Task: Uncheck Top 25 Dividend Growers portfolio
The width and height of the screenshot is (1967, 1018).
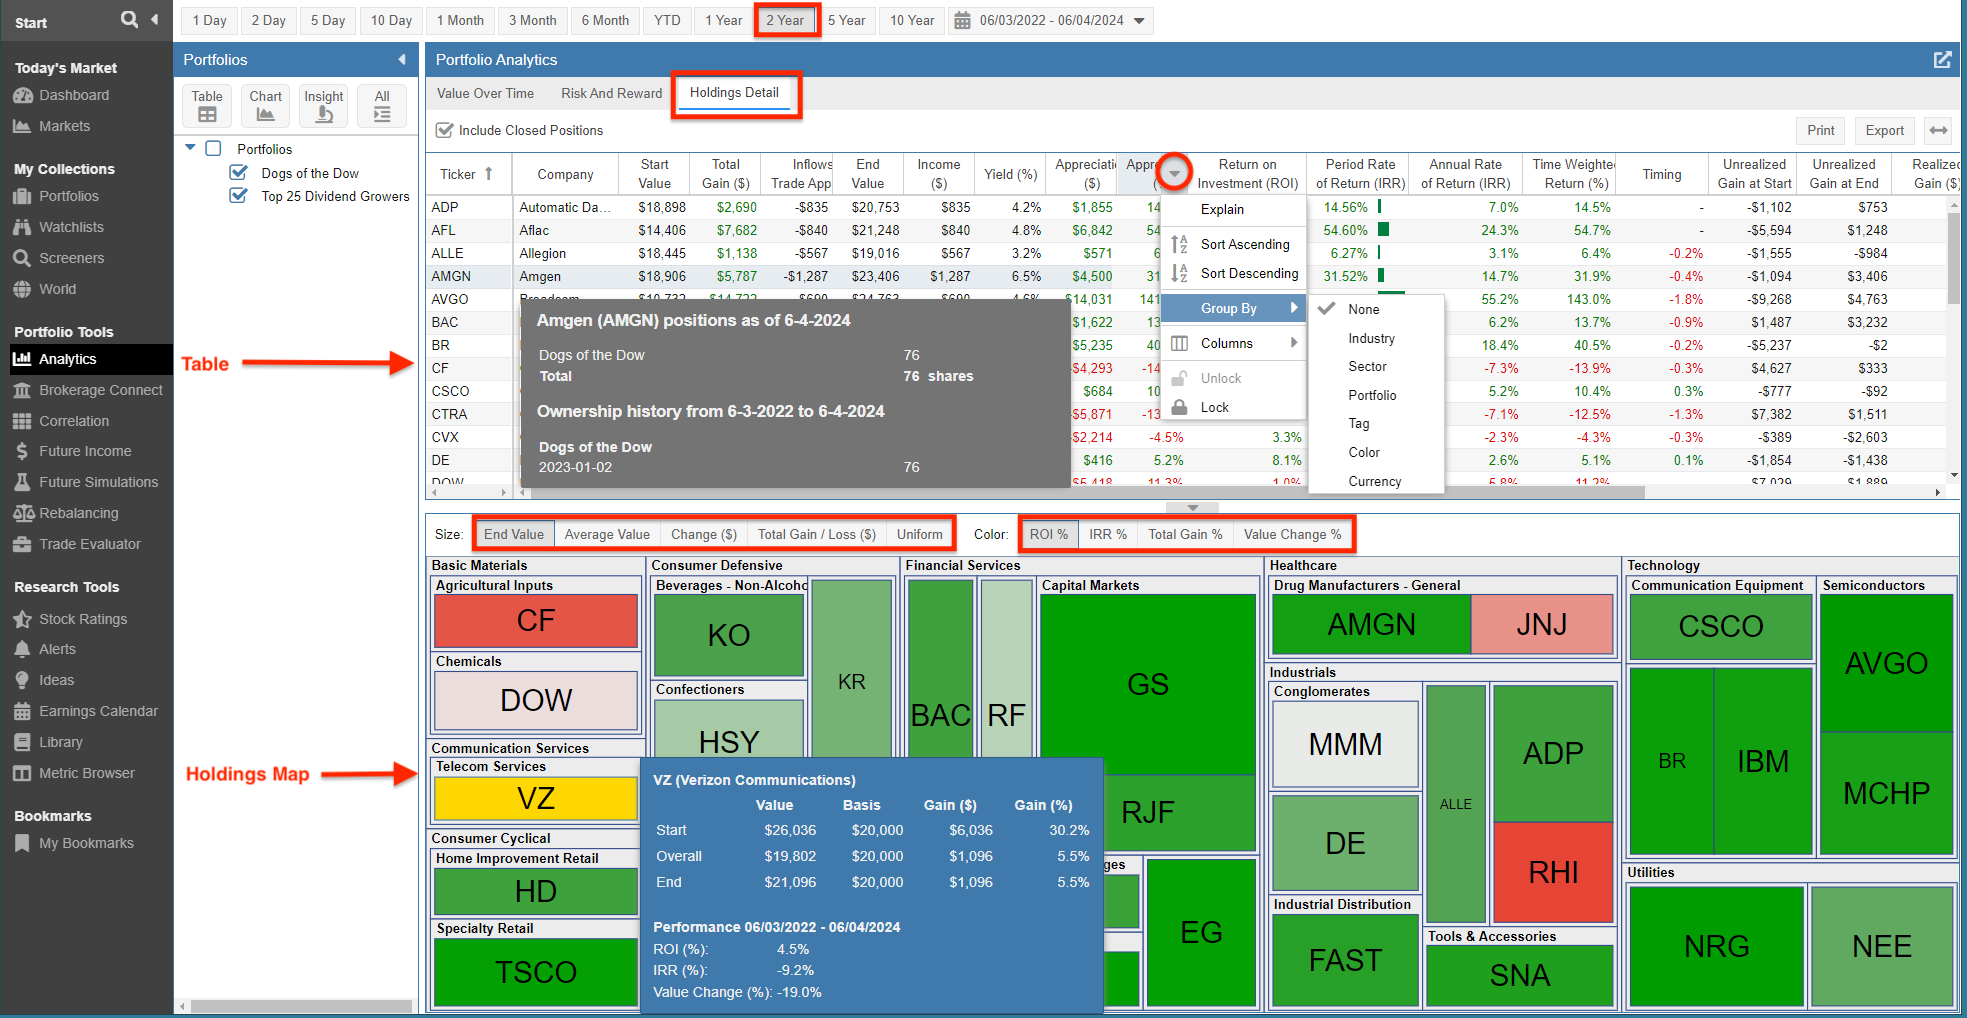Action: click(x=239, y=195)
